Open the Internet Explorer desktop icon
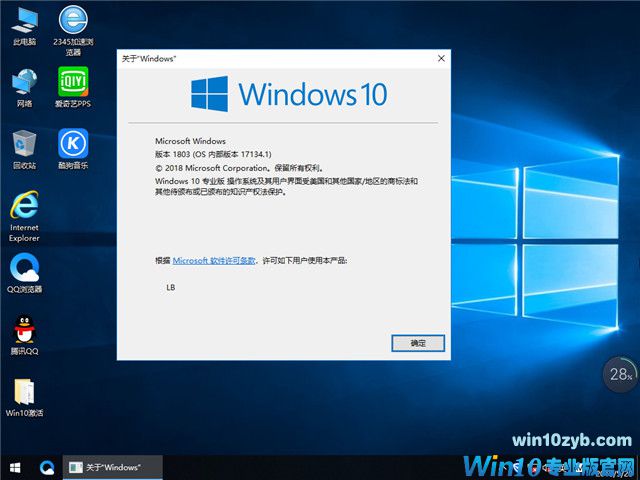This screenshot has width=640, height=480. pos(24,216)
